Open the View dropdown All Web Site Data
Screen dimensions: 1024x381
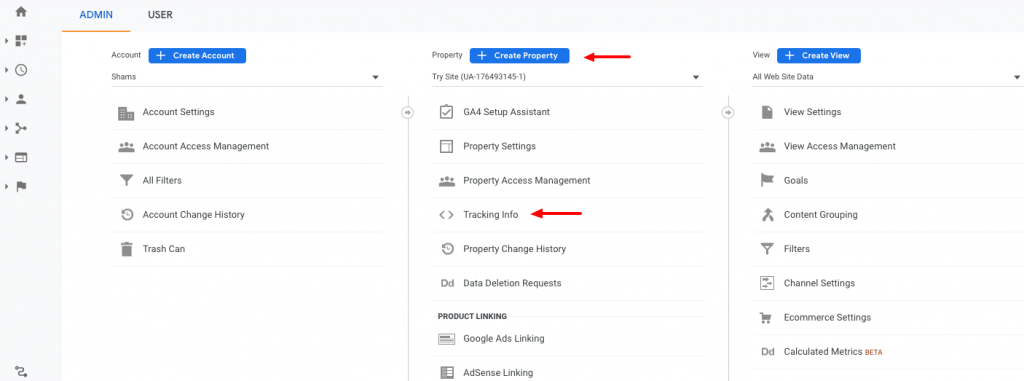coord(887,77)
